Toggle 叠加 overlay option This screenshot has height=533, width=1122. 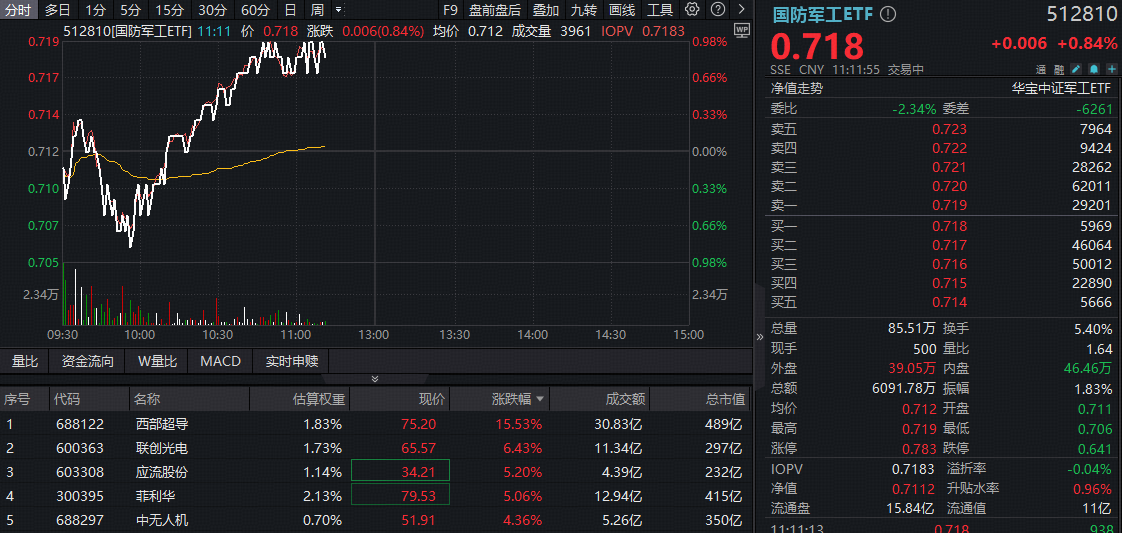pos(546,10)
